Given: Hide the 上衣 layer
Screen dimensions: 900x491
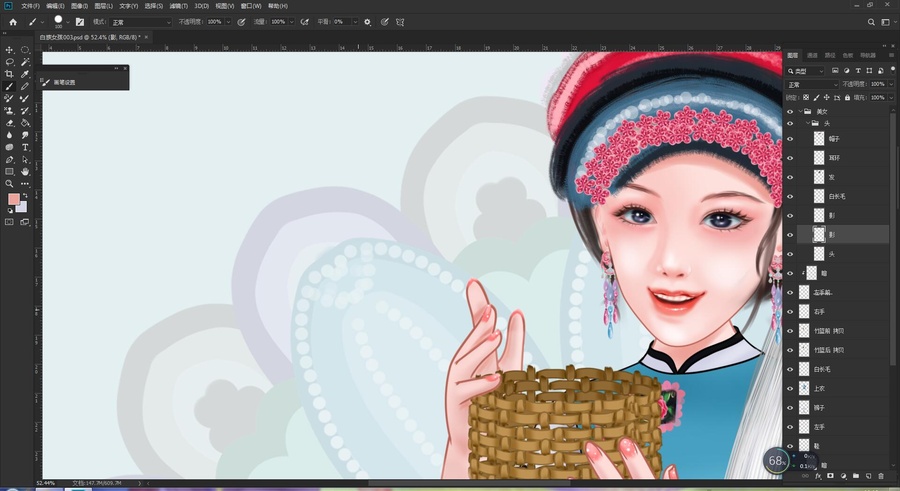Looking at the screenshot, I should click(790, 388).
